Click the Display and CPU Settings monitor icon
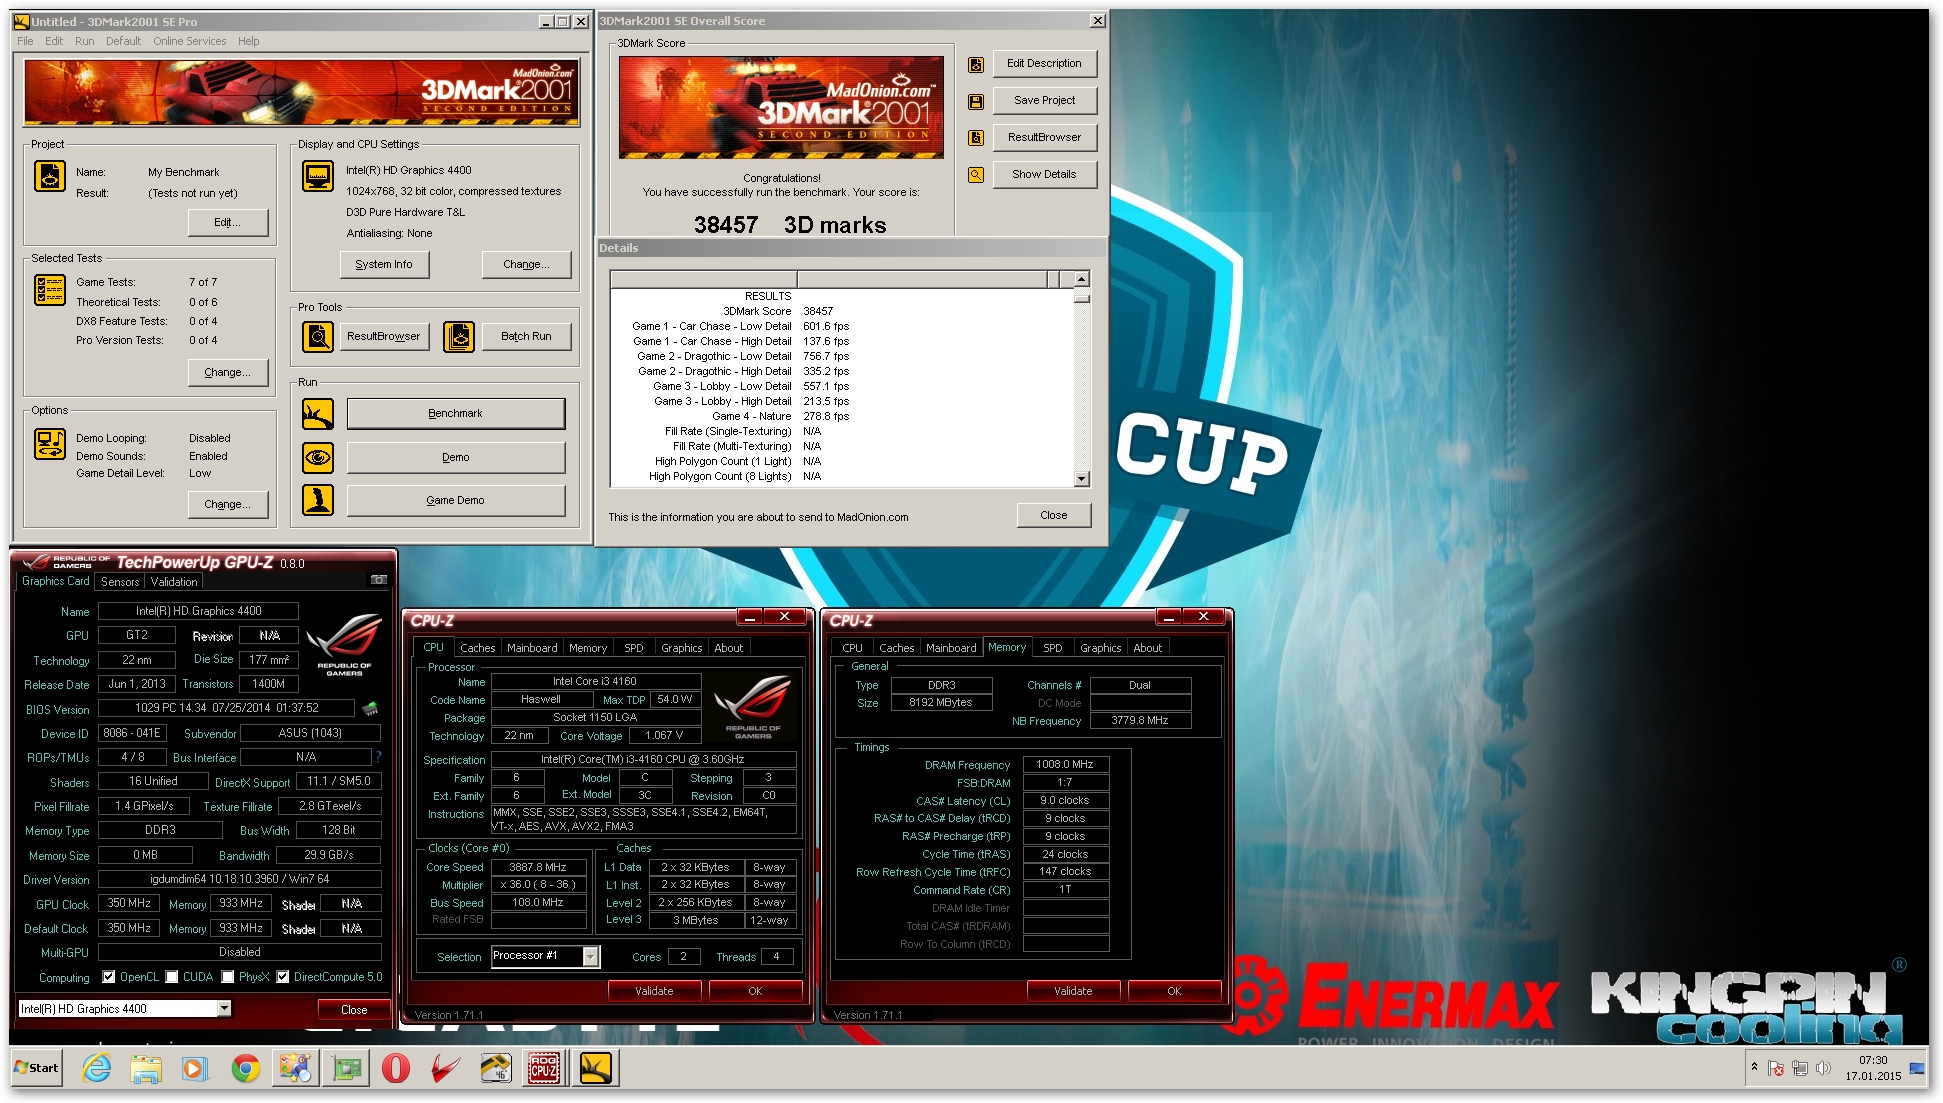 318,176
